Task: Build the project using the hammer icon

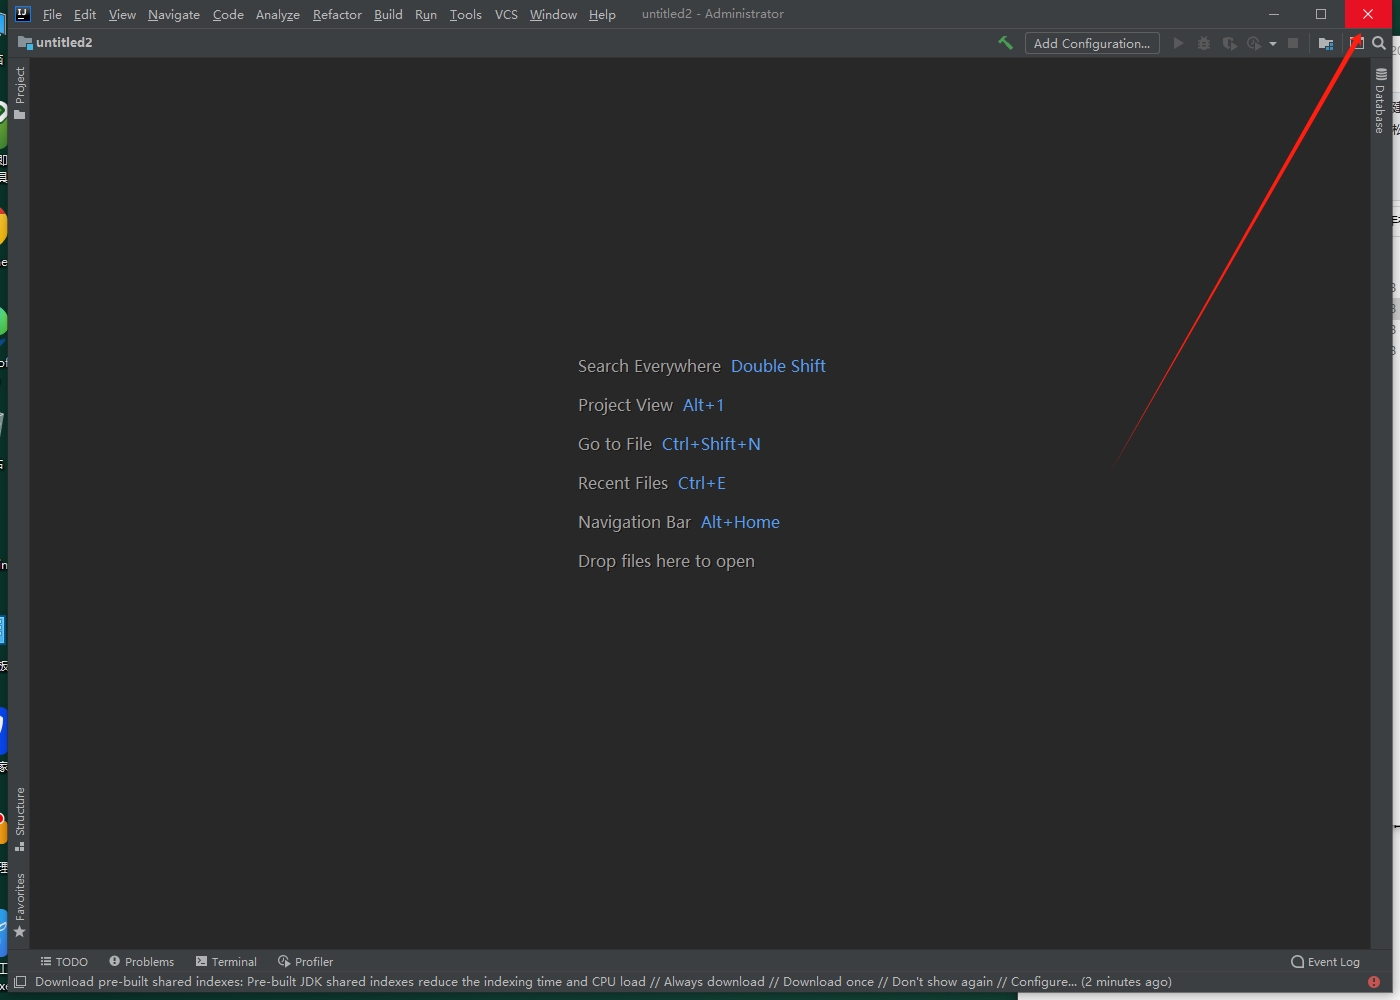Action: tap(1005, 43)
